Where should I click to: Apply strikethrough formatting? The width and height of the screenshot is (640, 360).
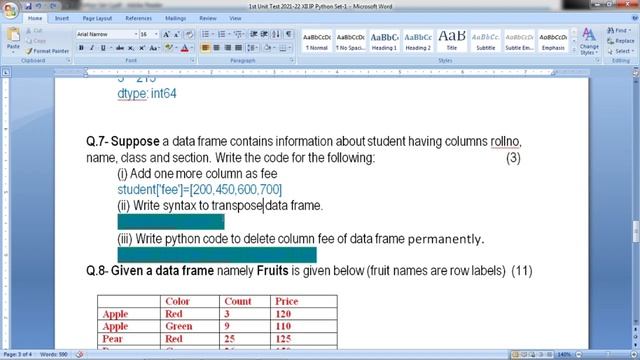120,48
